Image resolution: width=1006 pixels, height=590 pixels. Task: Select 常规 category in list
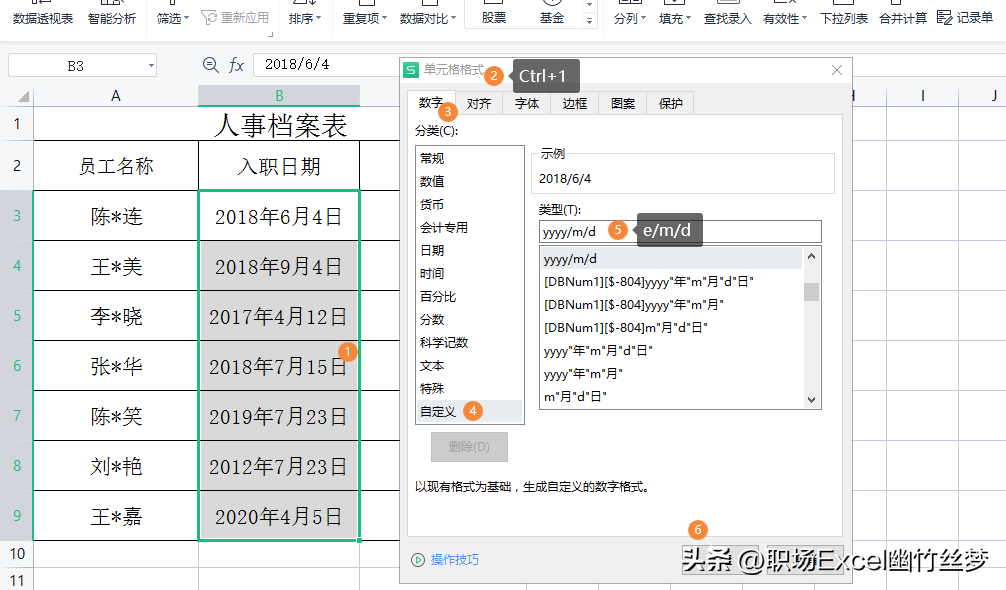(470, 158)
